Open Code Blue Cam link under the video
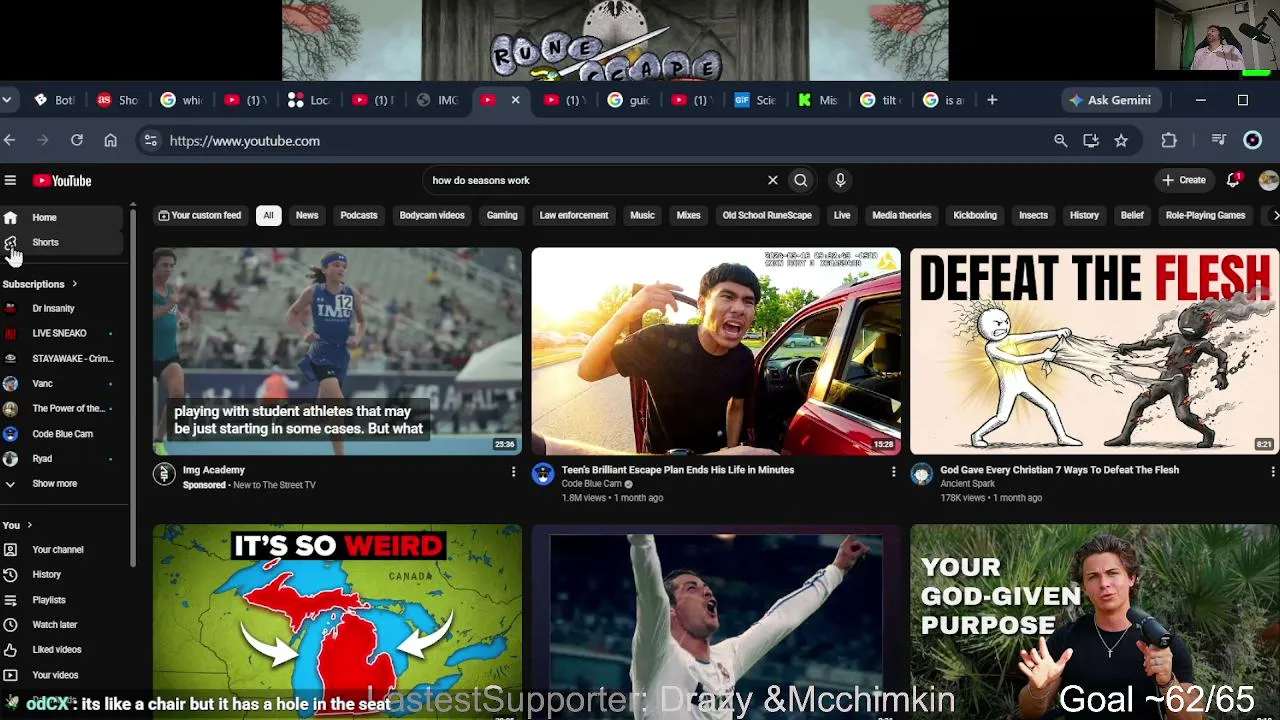Image resolution: width=1280 pixels, height=720 pixels. 591,484
